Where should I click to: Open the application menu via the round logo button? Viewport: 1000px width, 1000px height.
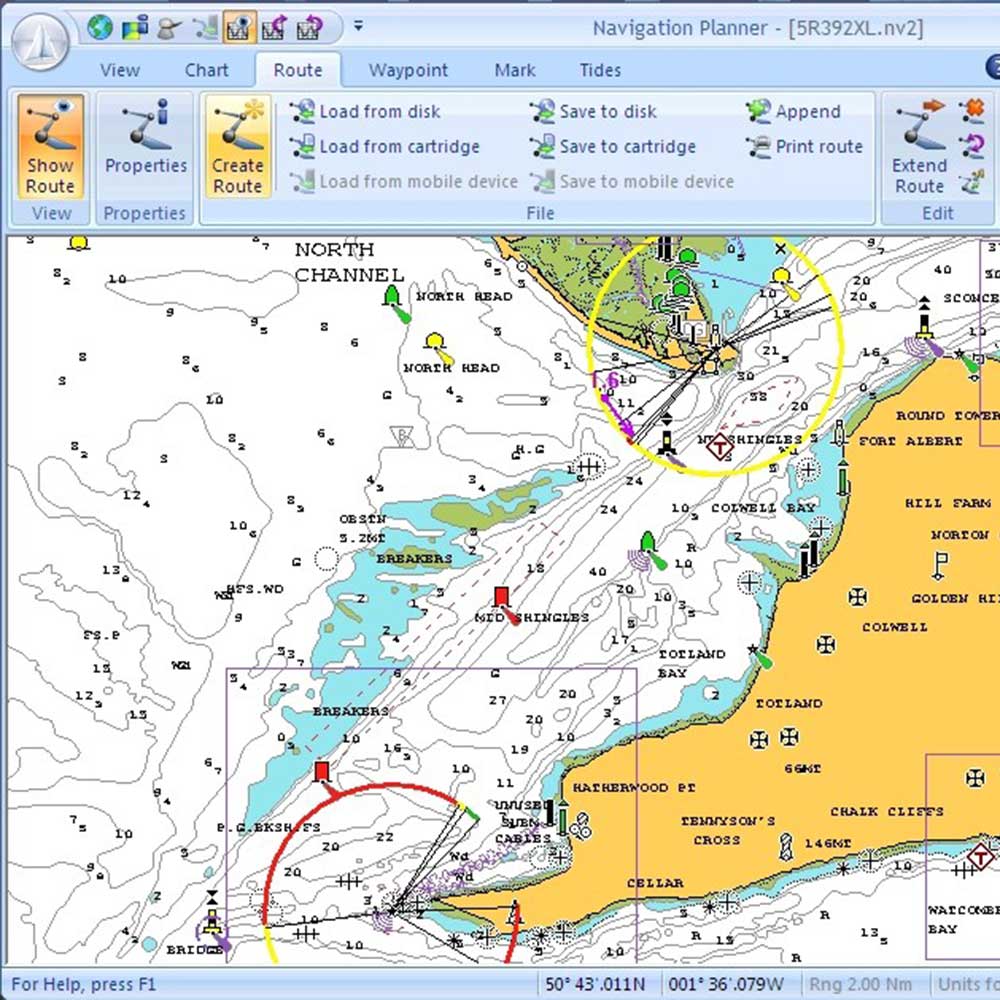point(40,40)
